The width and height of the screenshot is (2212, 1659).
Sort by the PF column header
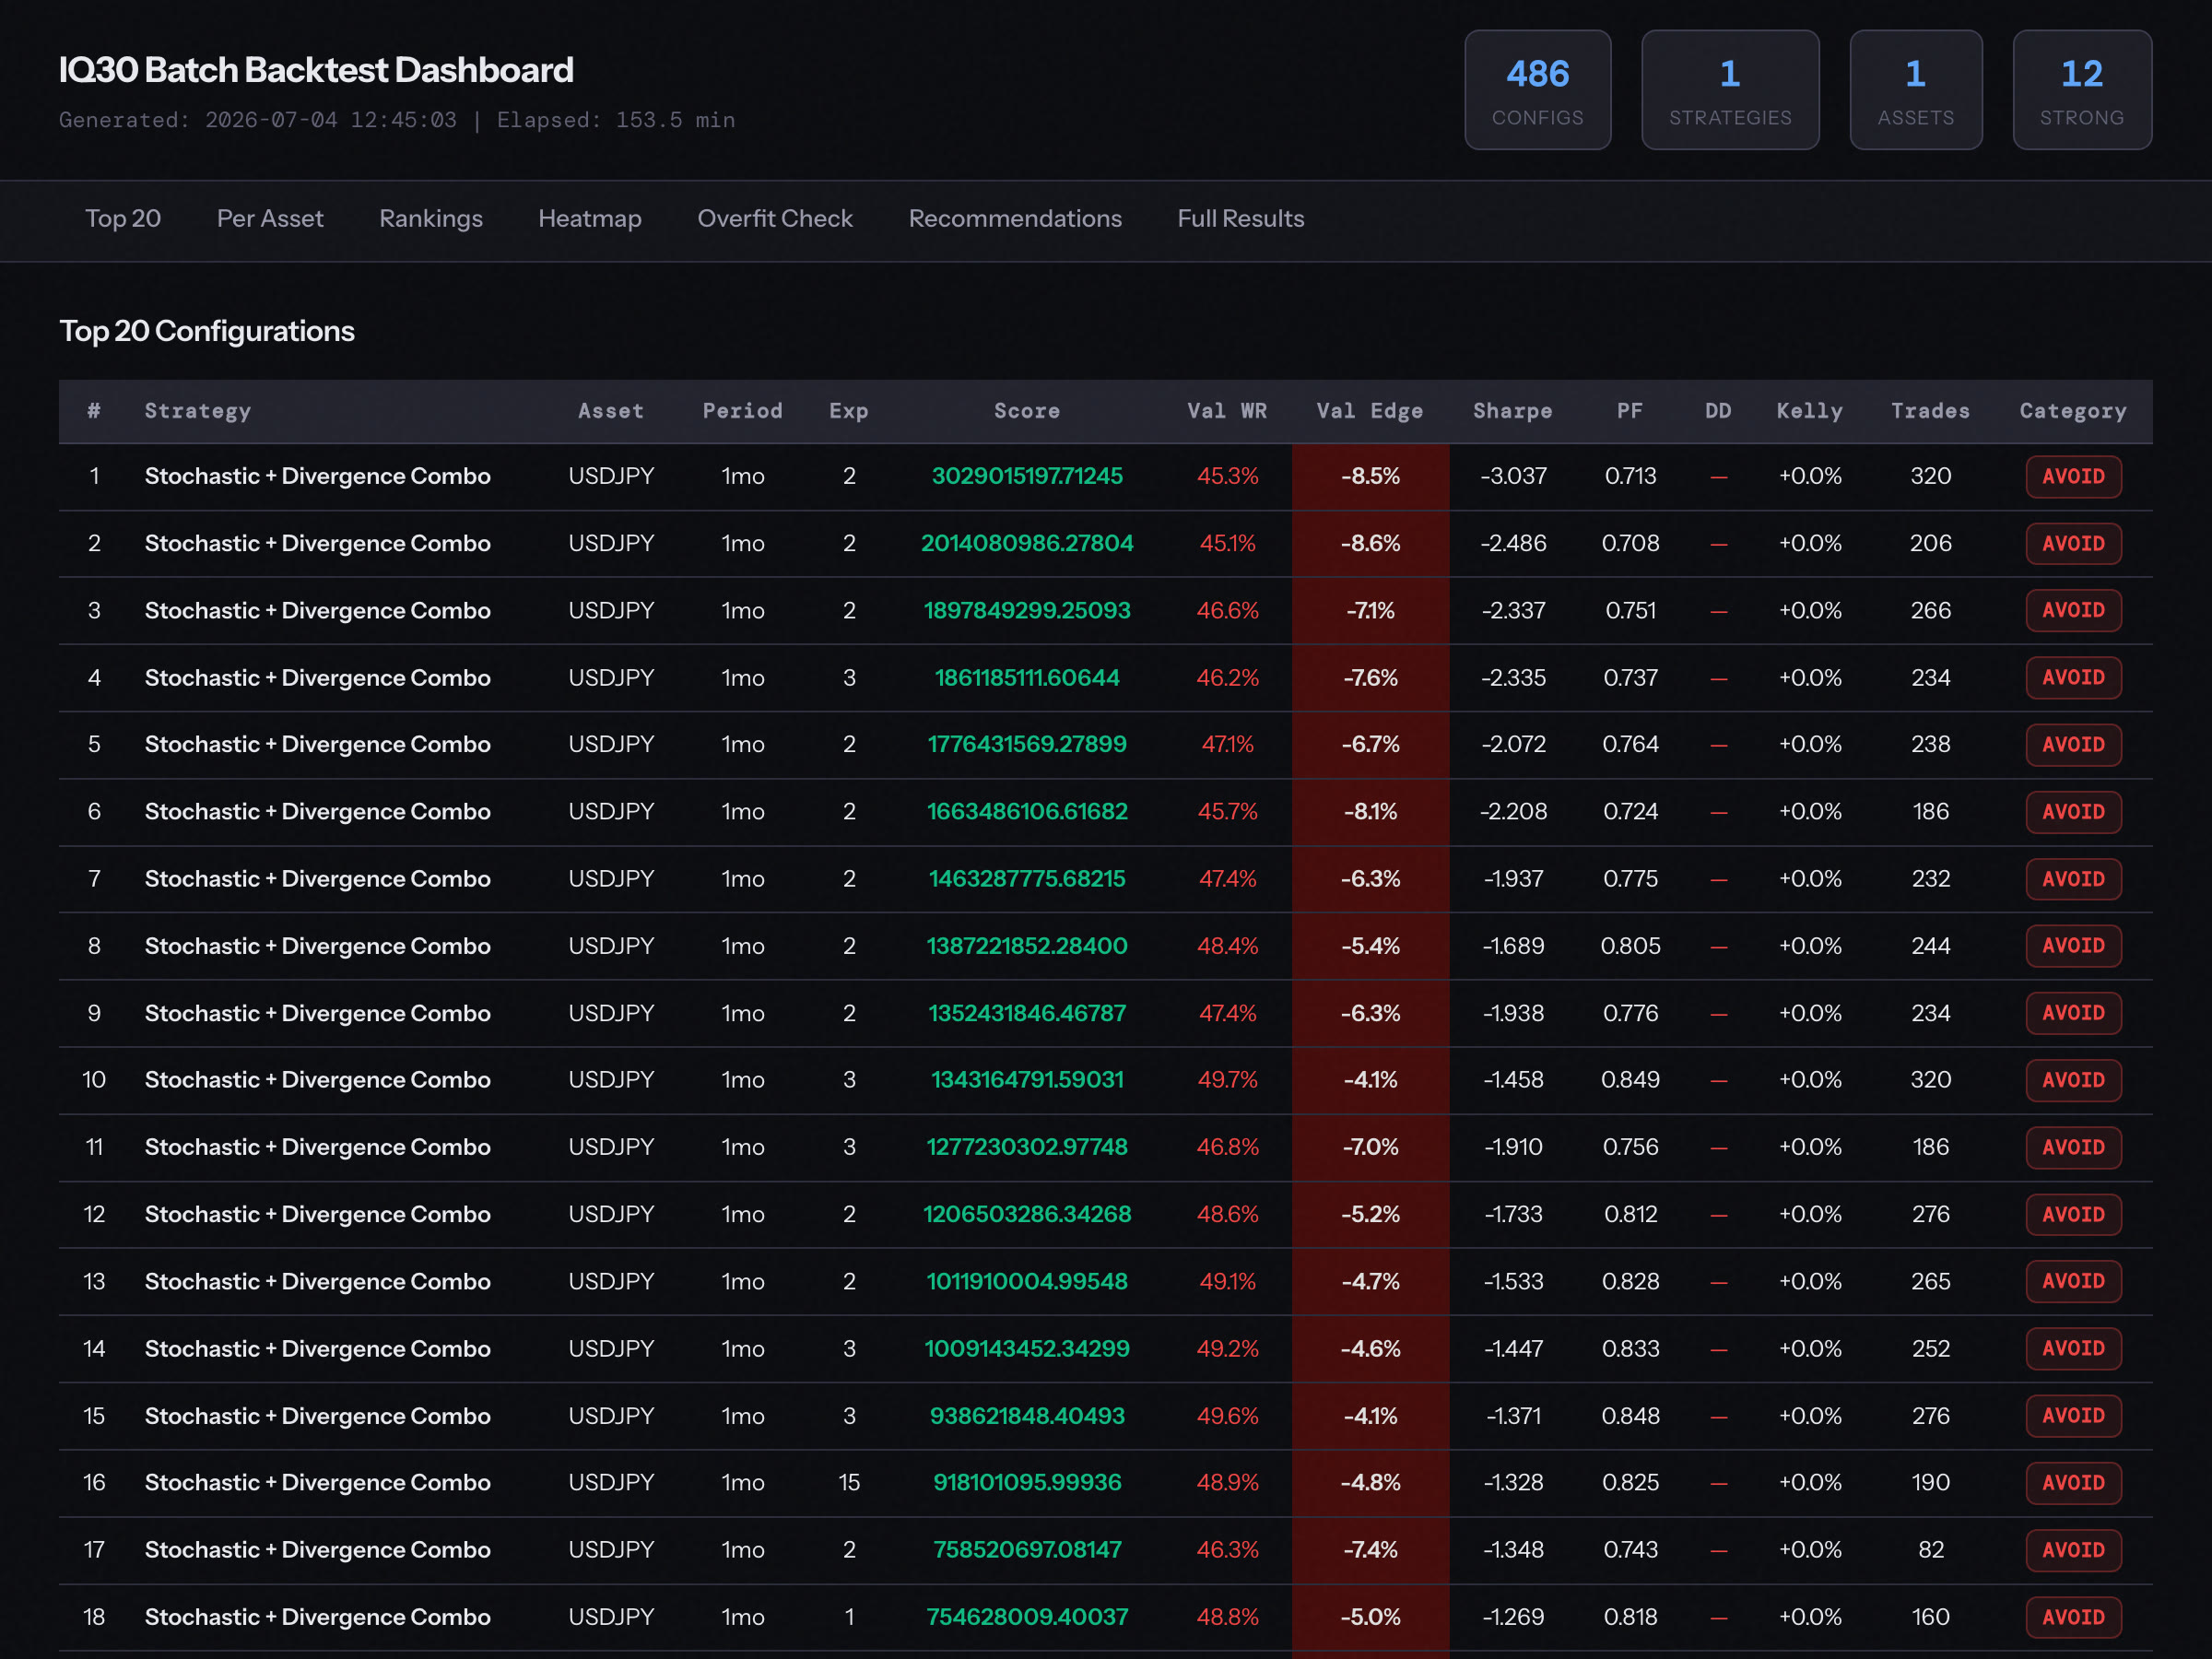pyautogui.click(x=1630, y=411)
